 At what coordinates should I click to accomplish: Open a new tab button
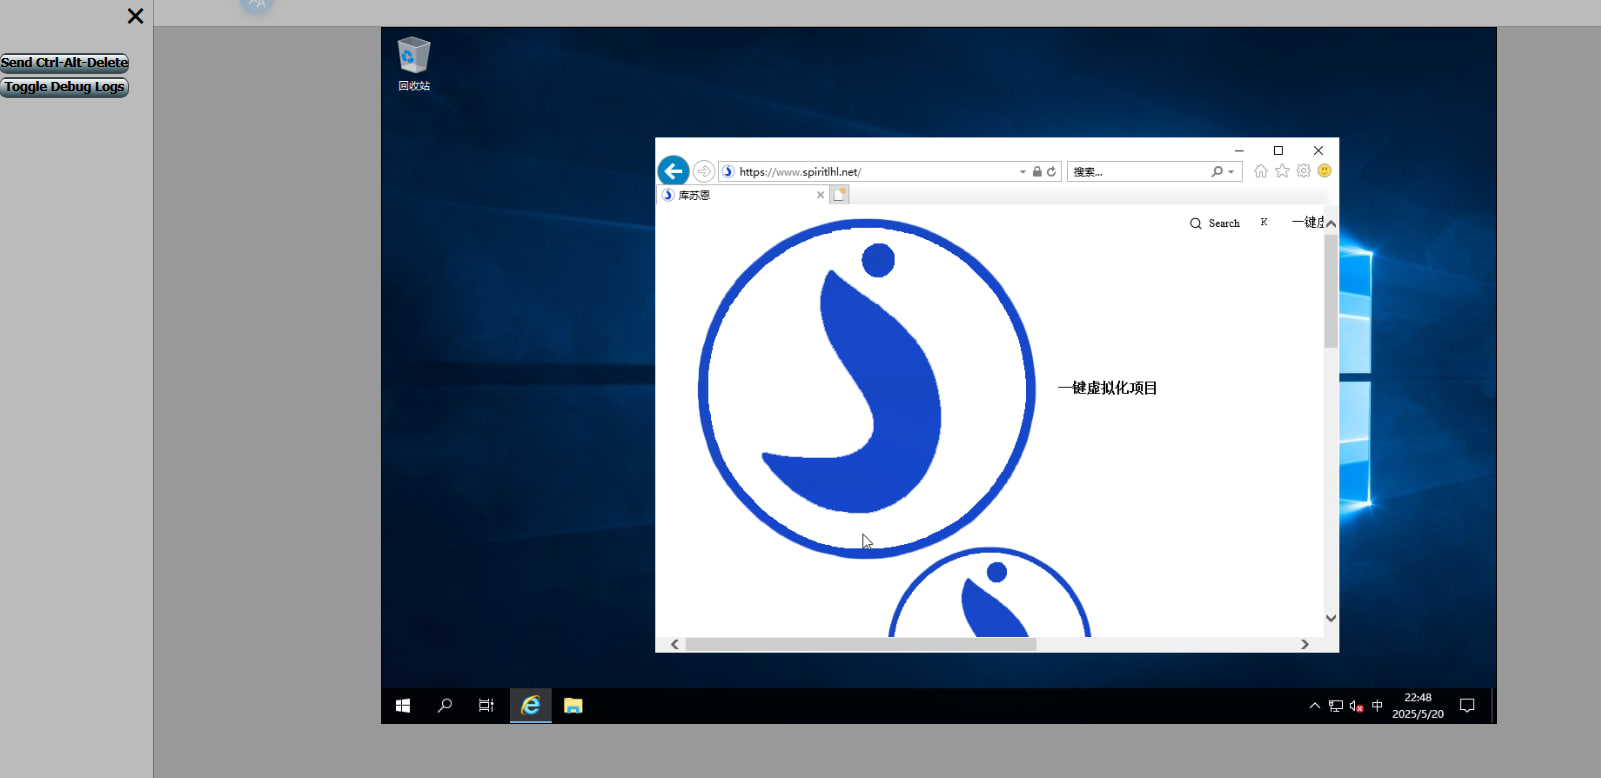click(x=840, y=195)
